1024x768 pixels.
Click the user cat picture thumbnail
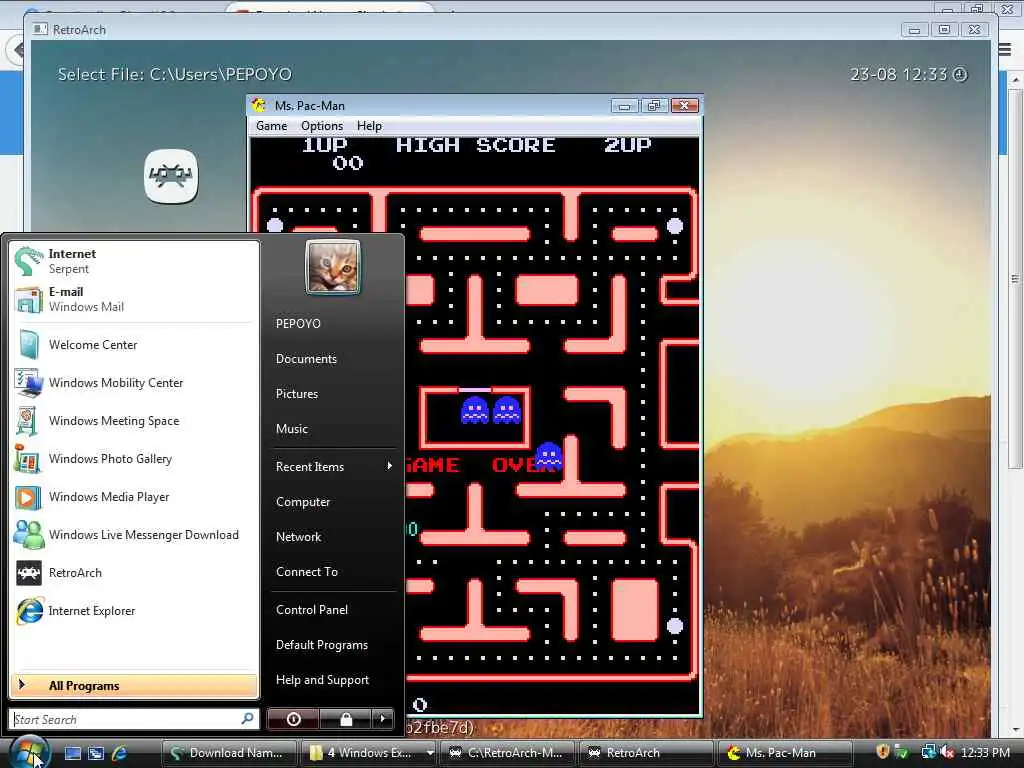click(333, 267)
